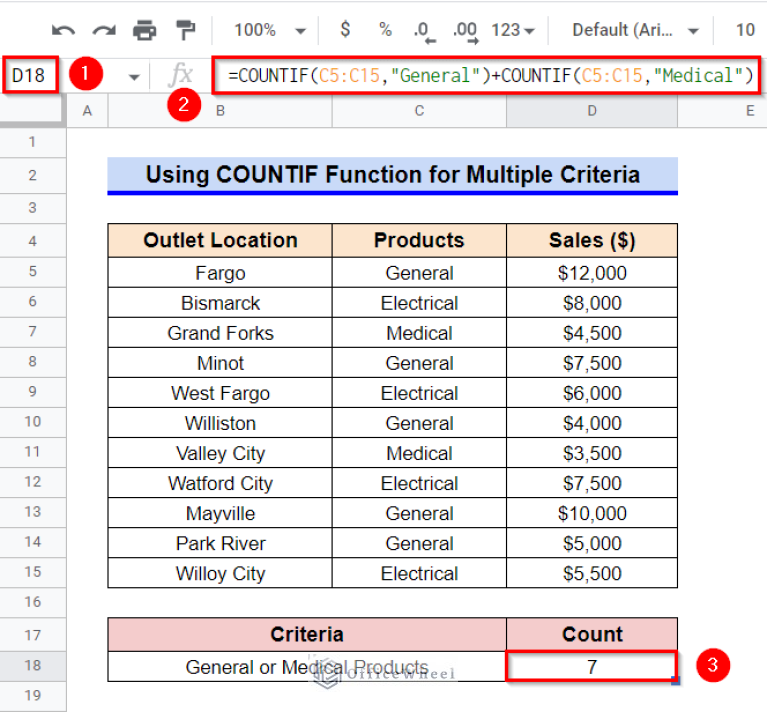Click the cell 'Willoy City'
This screenshot has width=767, height=712.
coord(220,574)
